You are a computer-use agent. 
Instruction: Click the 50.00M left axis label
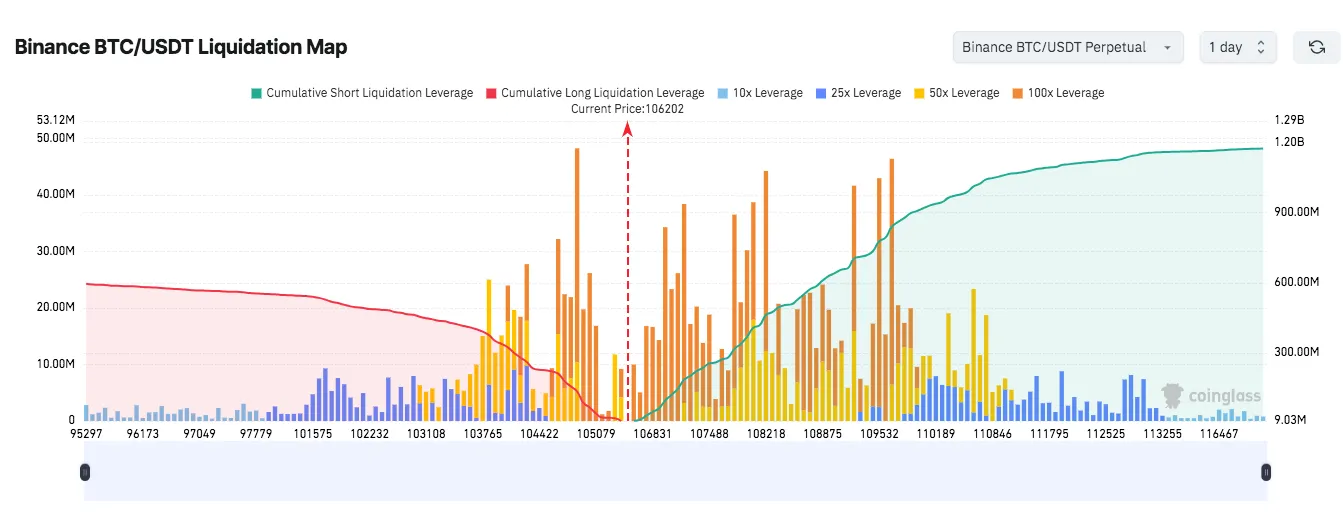pyautogui.click(x=56, y=138)
